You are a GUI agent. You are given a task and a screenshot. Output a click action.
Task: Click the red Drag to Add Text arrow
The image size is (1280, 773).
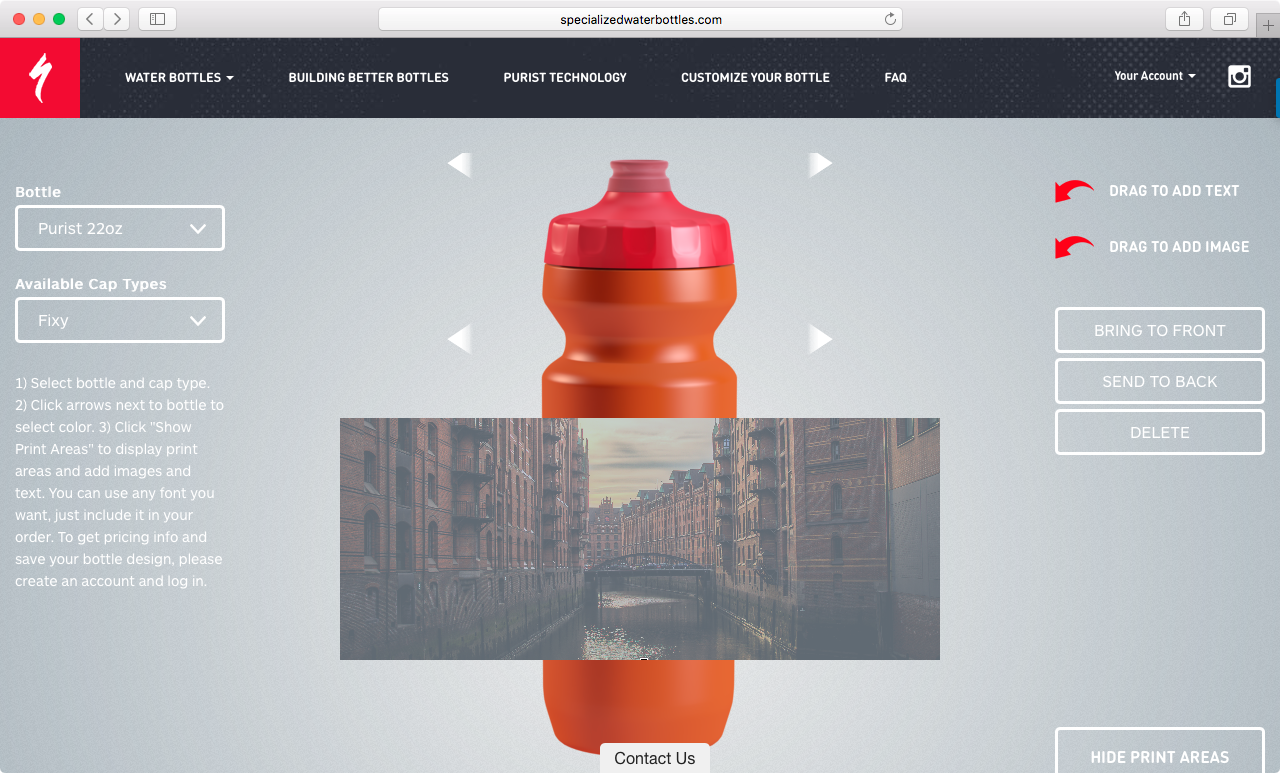click(1075, 191)
